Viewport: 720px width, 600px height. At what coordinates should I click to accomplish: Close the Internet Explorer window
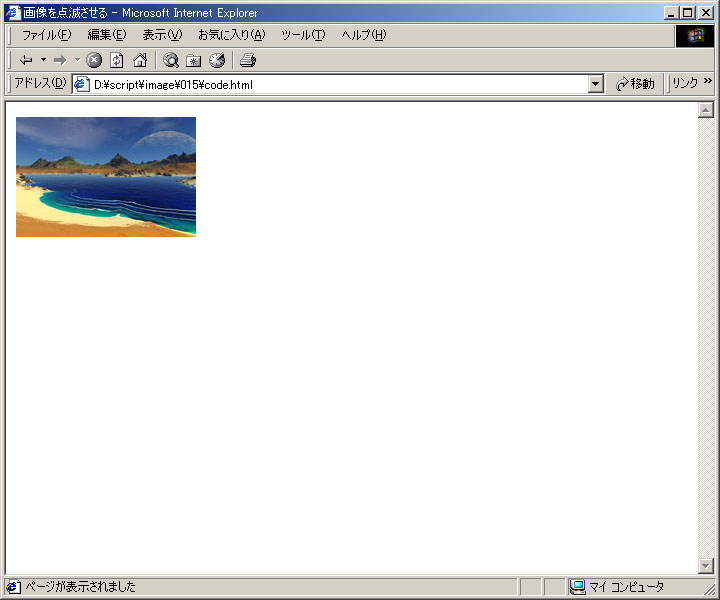pos(705,13)
